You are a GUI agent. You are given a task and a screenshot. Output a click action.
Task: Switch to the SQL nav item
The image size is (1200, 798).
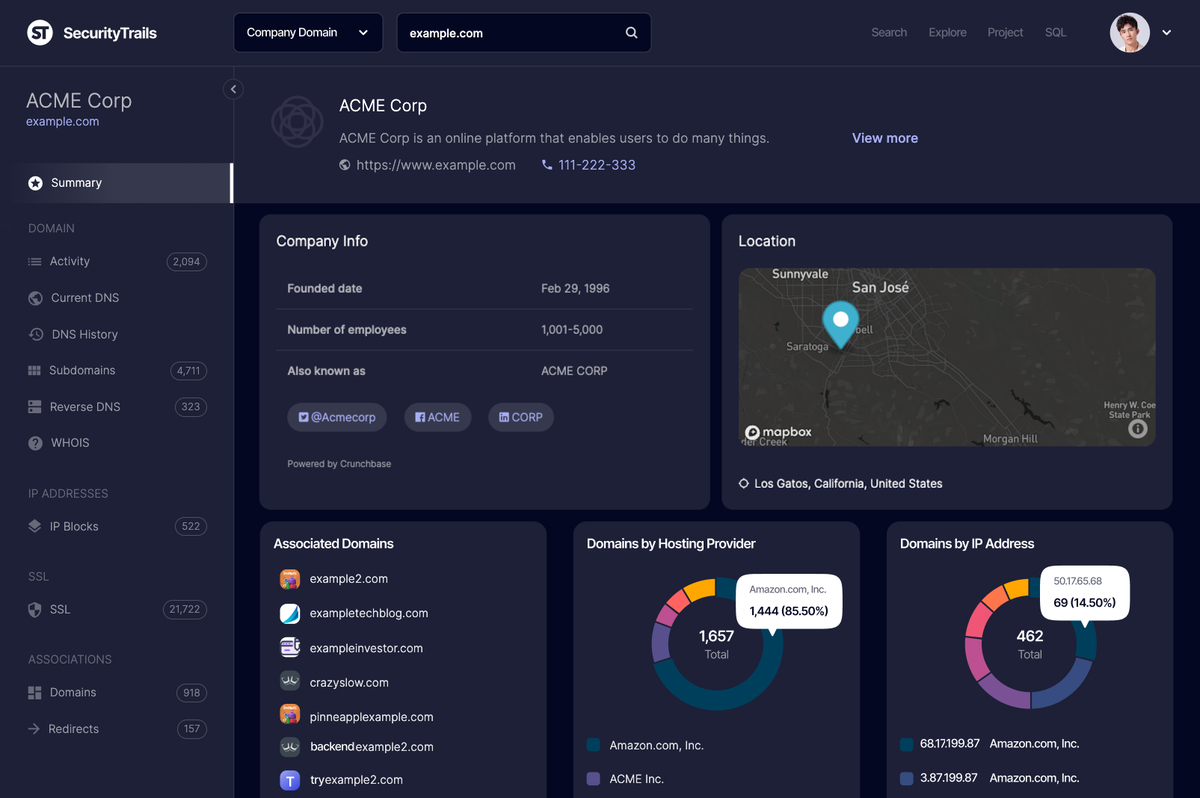point(1056,33)
